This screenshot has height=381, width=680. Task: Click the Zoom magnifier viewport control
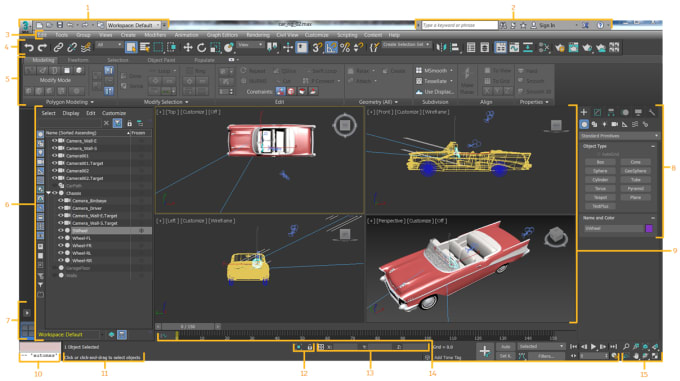click(626, 346)
